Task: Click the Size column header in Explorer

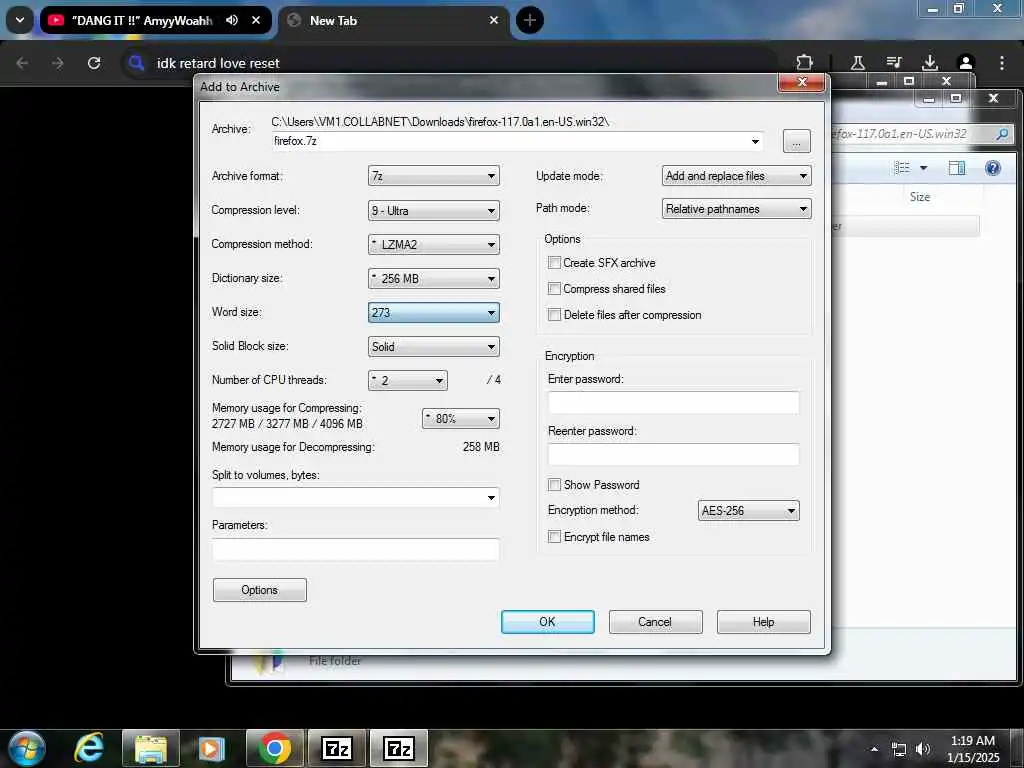Action: pos(920,197)
